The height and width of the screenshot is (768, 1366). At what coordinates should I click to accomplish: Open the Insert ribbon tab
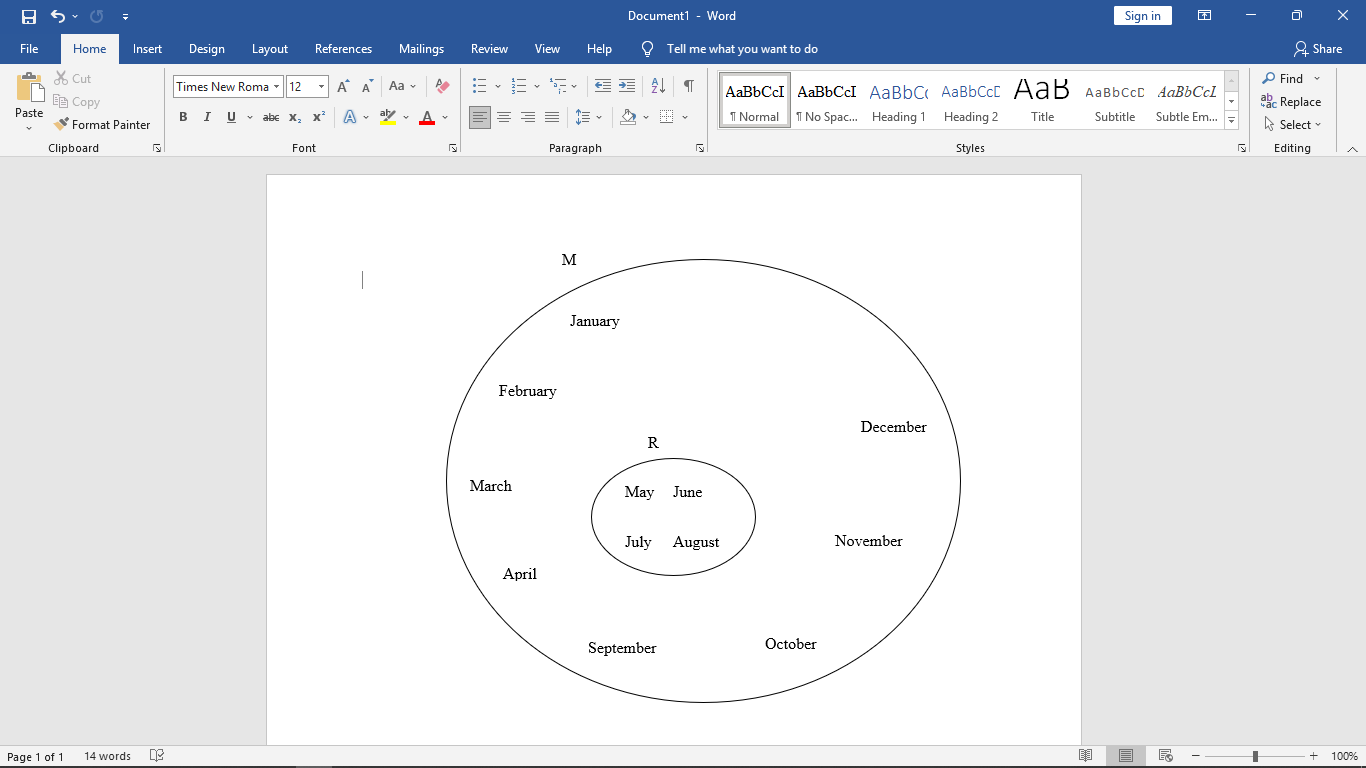147,49
